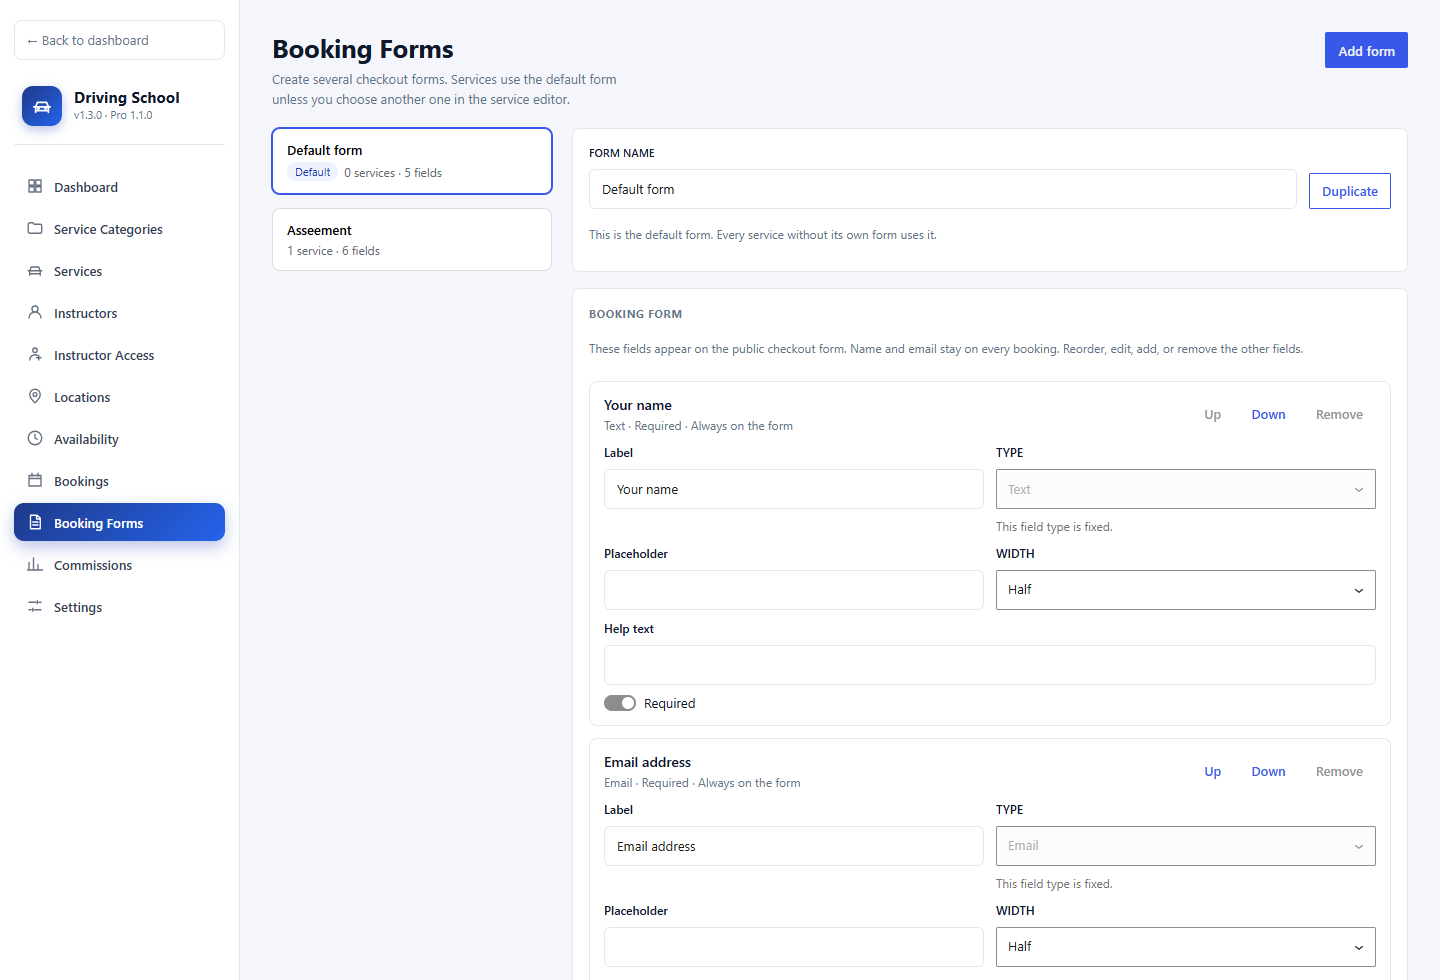Open Dashboard in the sidebar
Viewport: 1440px width, 980px height.
119,187
